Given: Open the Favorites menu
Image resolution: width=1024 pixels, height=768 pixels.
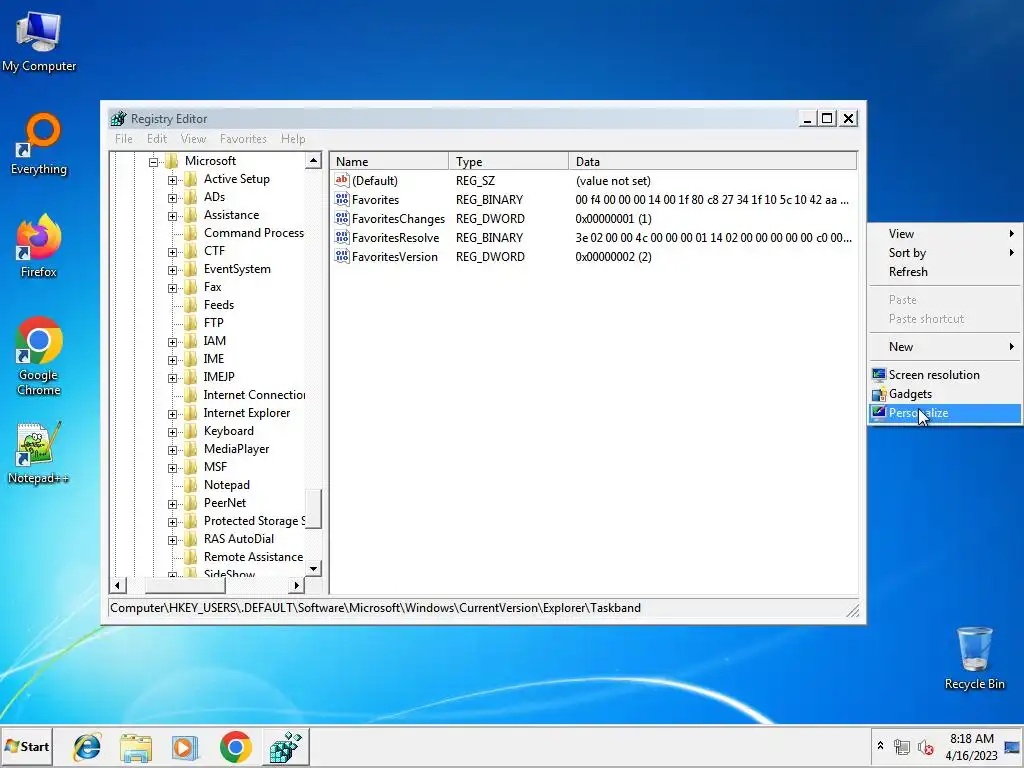Looking at the screenshot, I should pos(243,138).
